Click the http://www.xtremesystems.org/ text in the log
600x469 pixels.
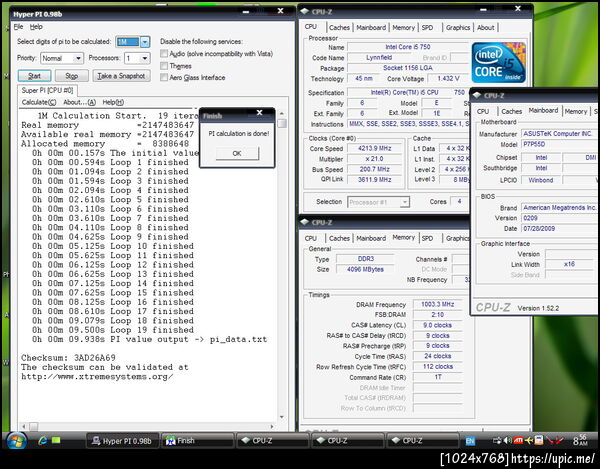97,376
